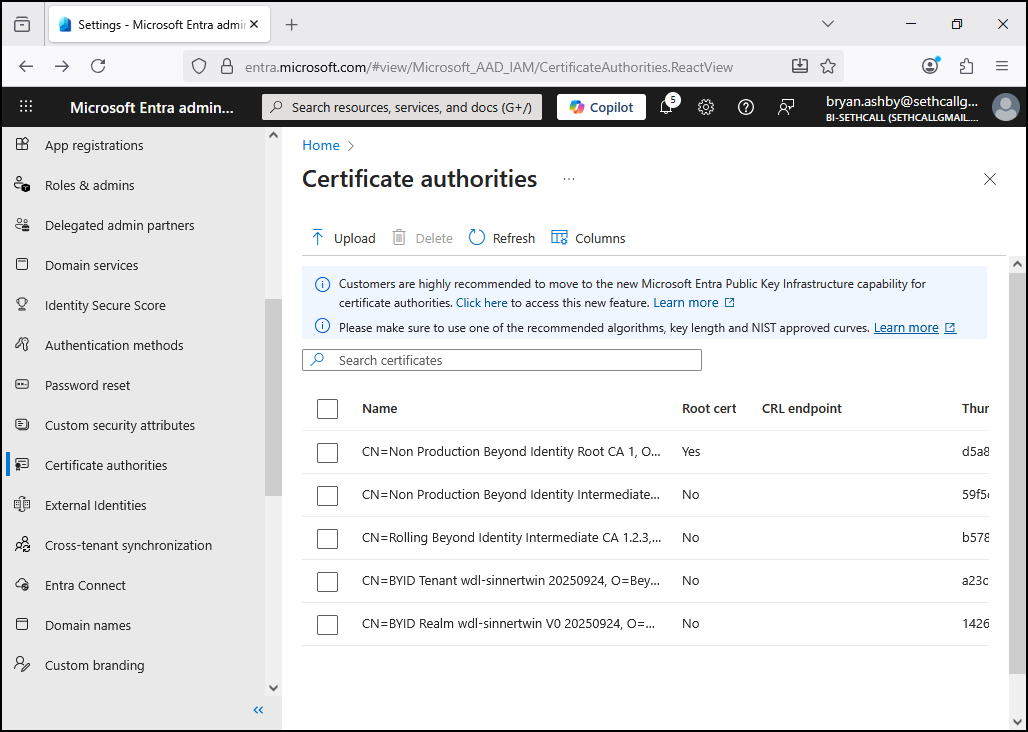Open the Copilot assistant
The width and height of the screenshot is (1028, 732).
(601, 107)
